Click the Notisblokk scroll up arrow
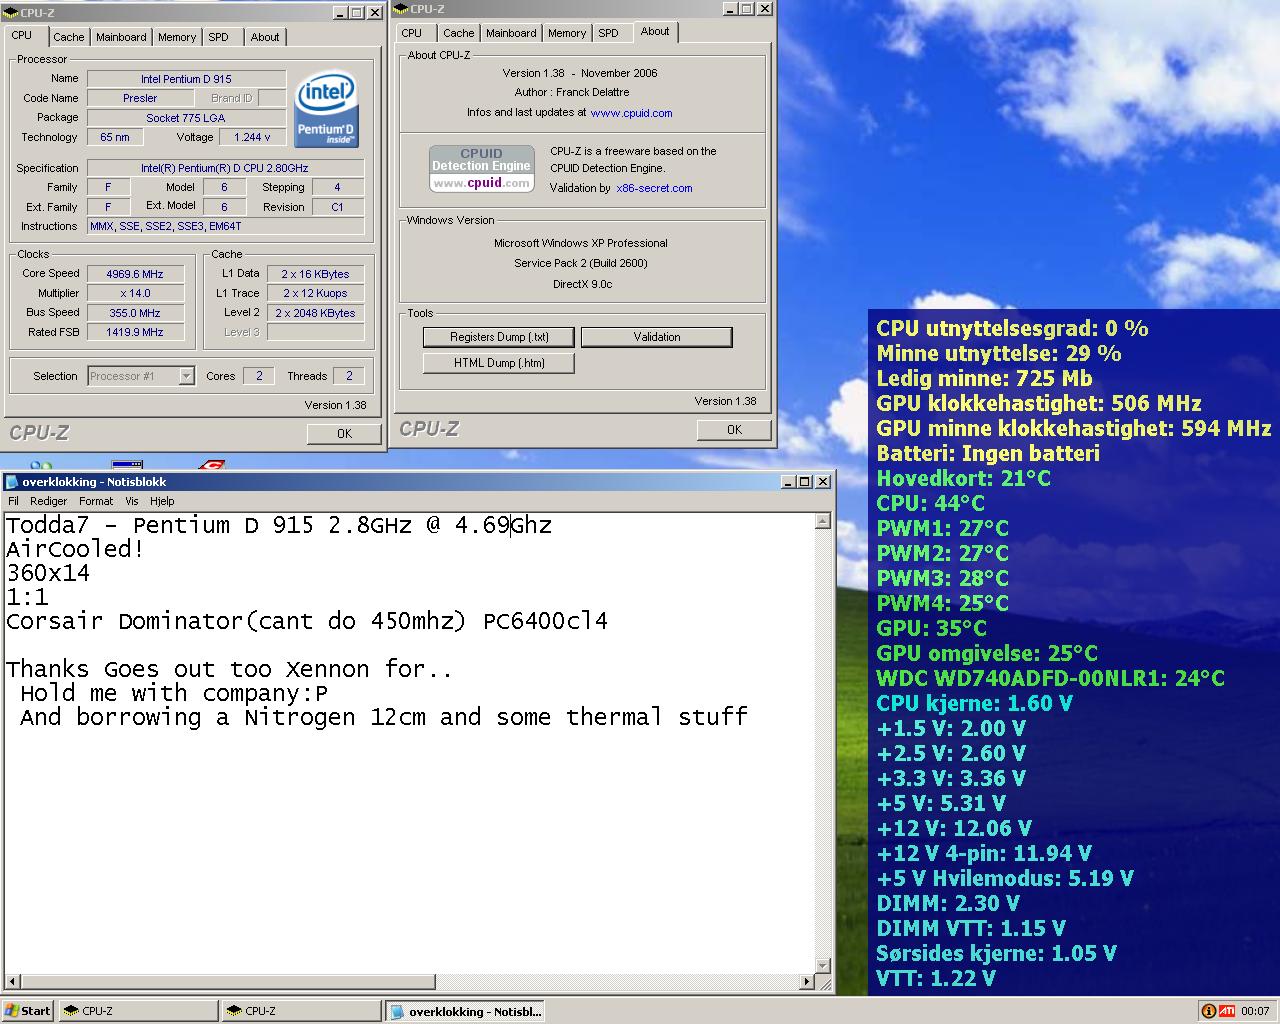The image size is (1280, 1024). coord(823,521)
